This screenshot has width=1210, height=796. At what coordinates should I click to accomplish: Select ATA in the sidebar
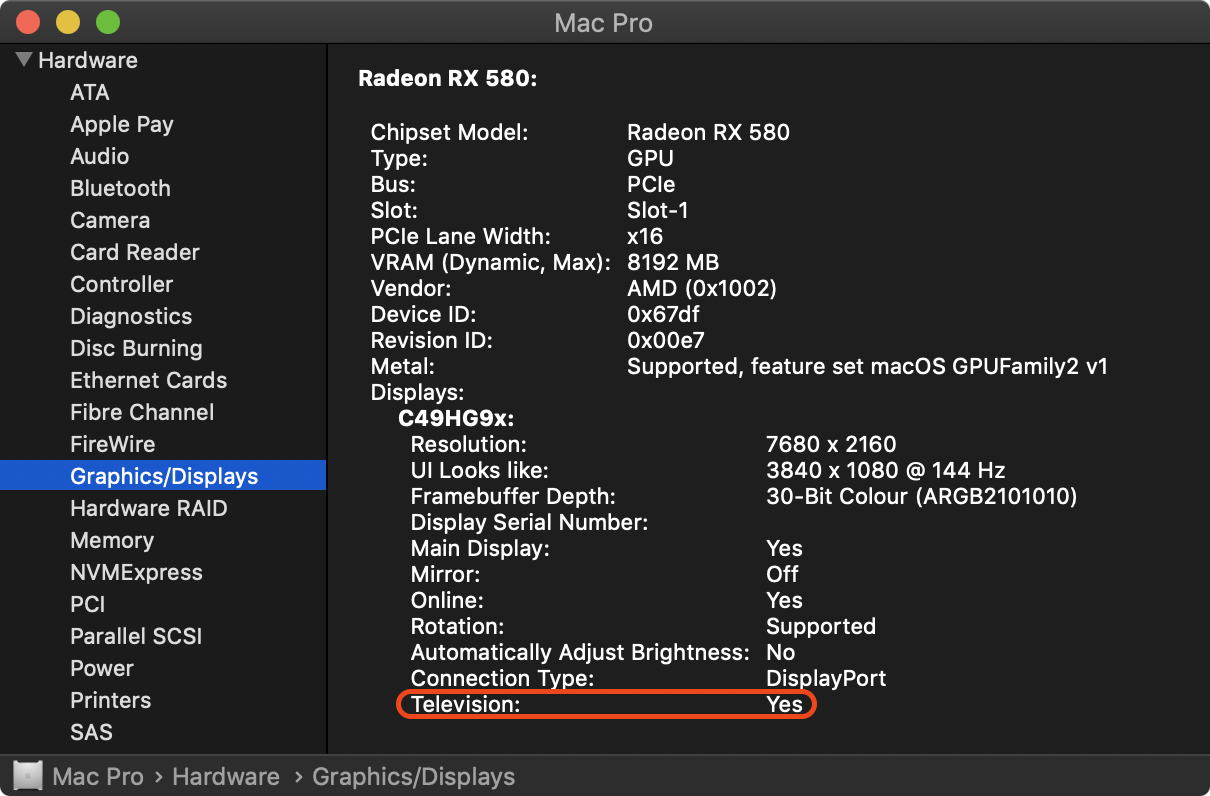(90, 92)
